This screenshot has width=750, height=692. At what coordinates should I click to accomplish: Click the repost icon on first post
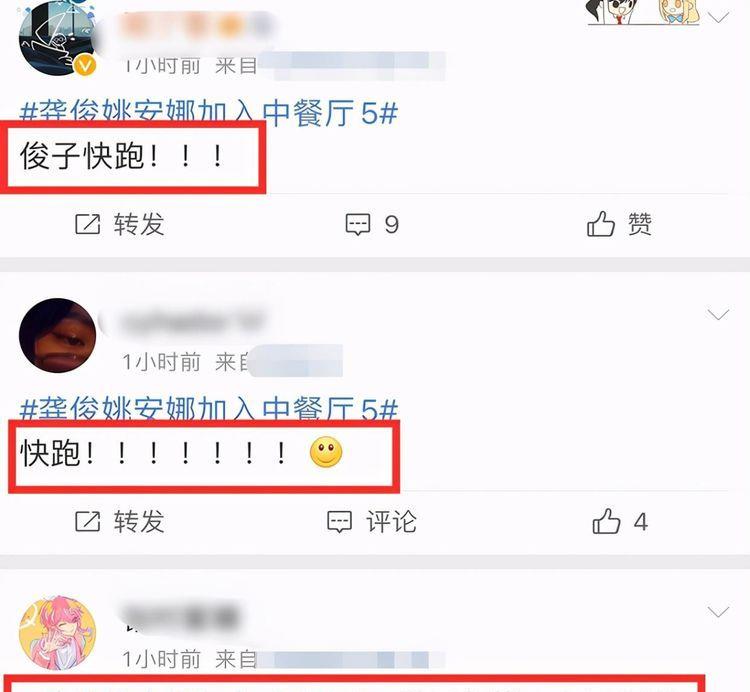88,224
